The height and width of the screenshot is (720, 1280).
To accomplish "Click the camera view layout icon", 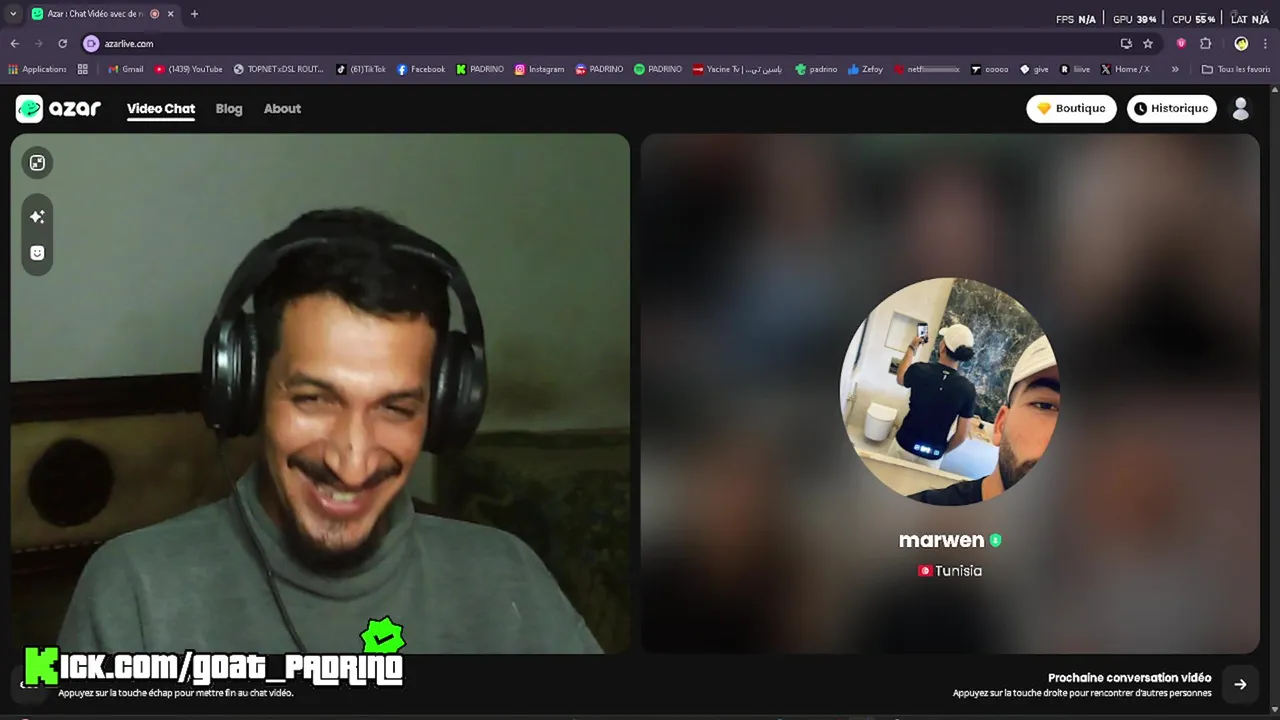I will [37, 163].
